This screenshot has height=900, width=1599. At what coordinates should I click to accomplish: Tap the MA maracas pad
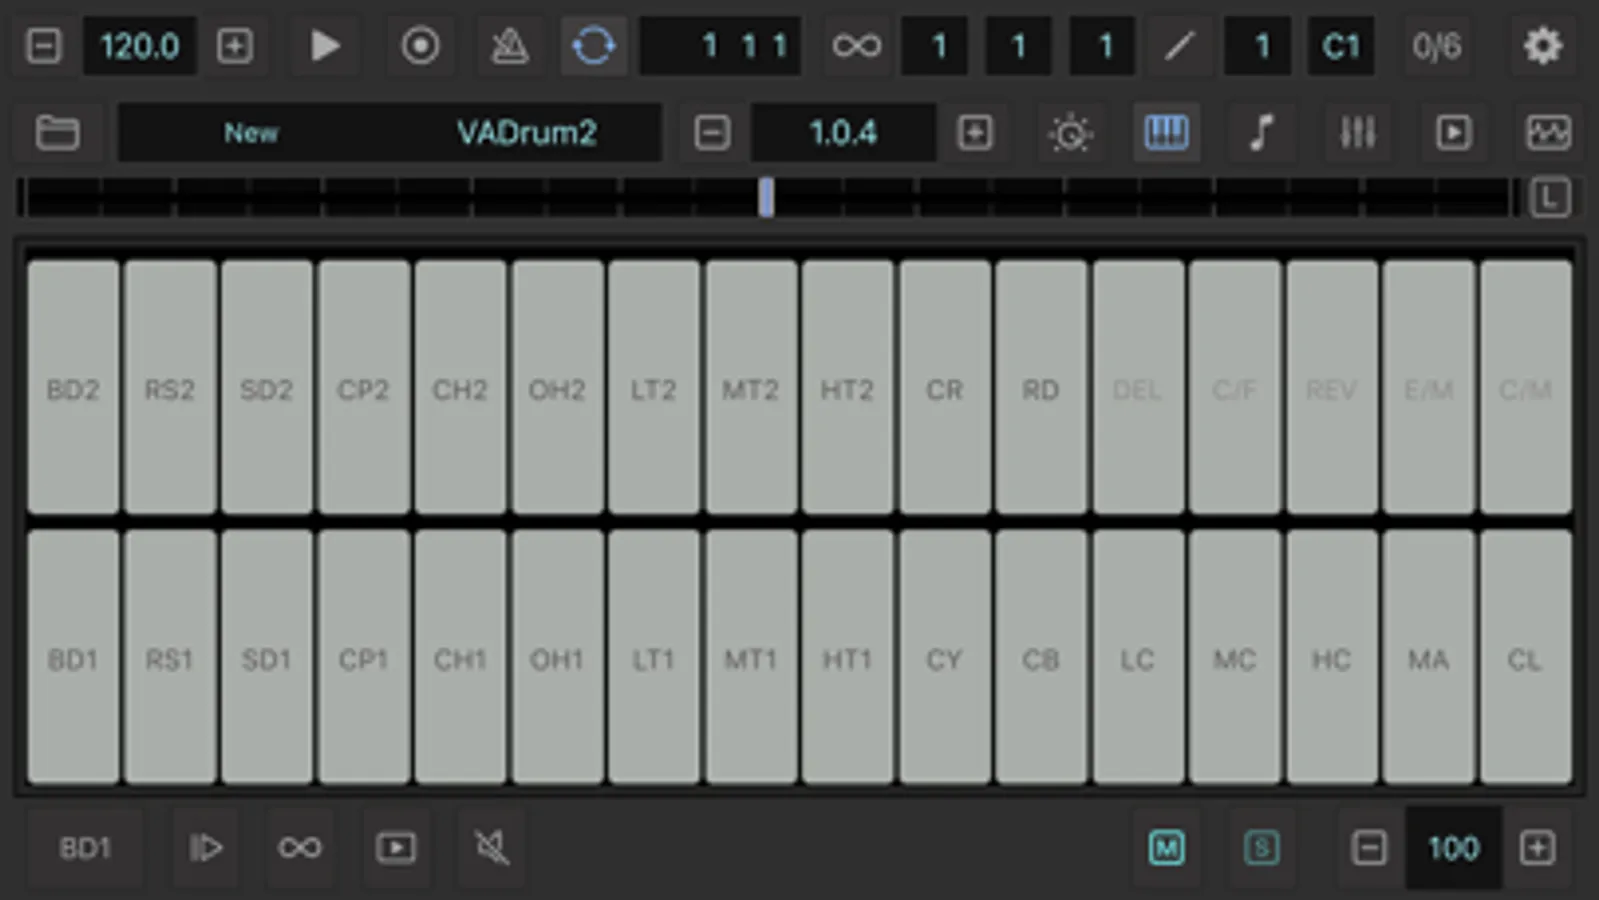1429,657
